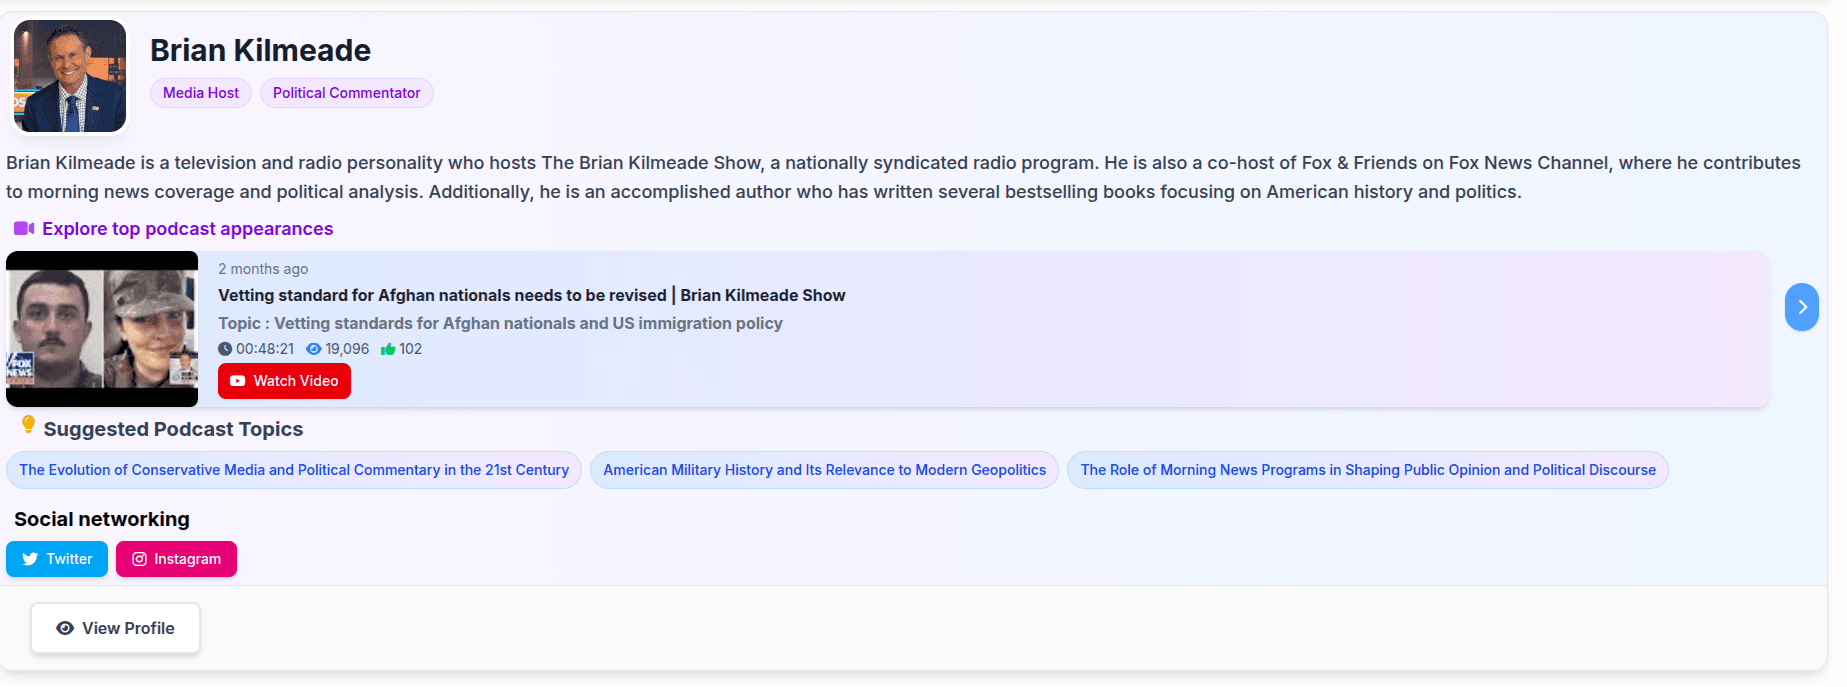Open the Instagram social link
The width and height of the screenshot is (1847, 687).
pos(176,559)
